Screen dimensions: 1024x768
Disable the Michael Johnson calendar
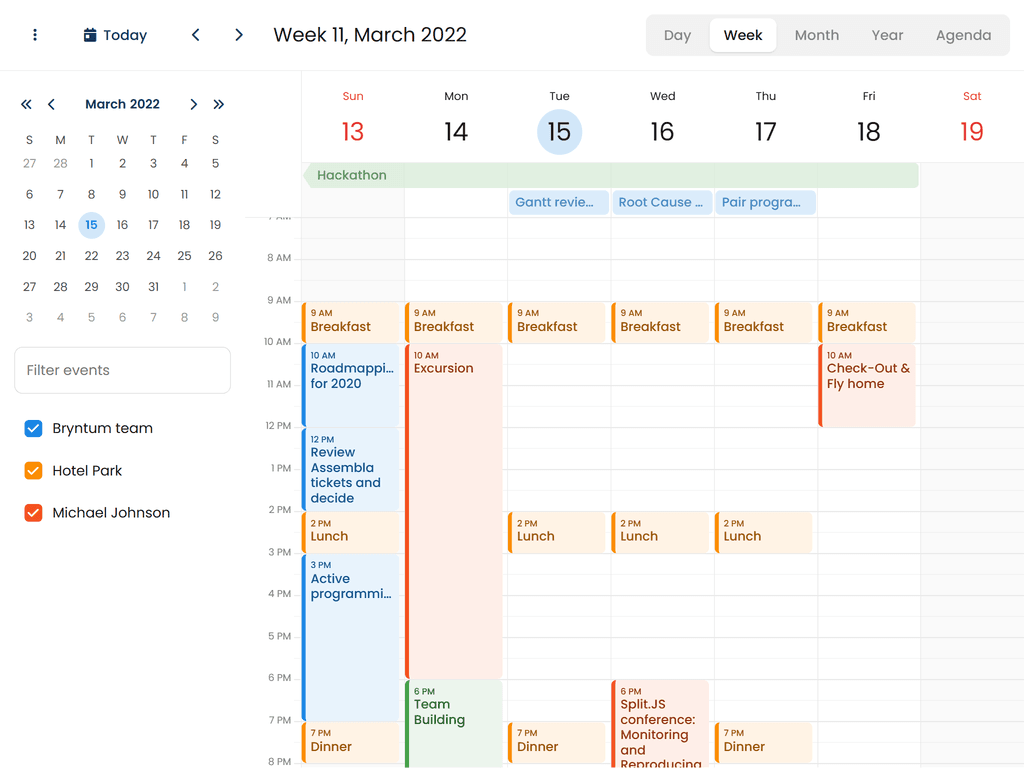[33, 513]
